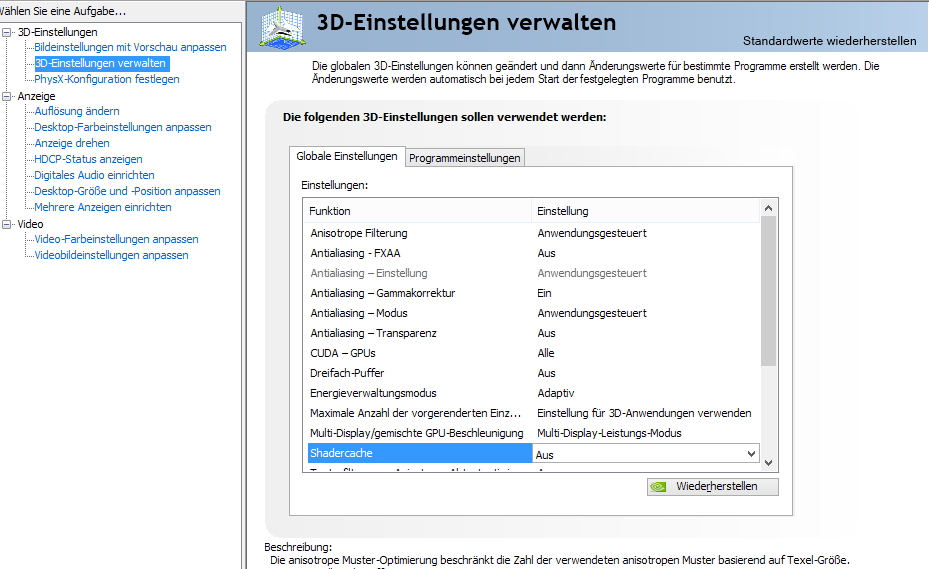
Task: Click scrollbar up arrow in settings list
Action: [x=768, y=208]
